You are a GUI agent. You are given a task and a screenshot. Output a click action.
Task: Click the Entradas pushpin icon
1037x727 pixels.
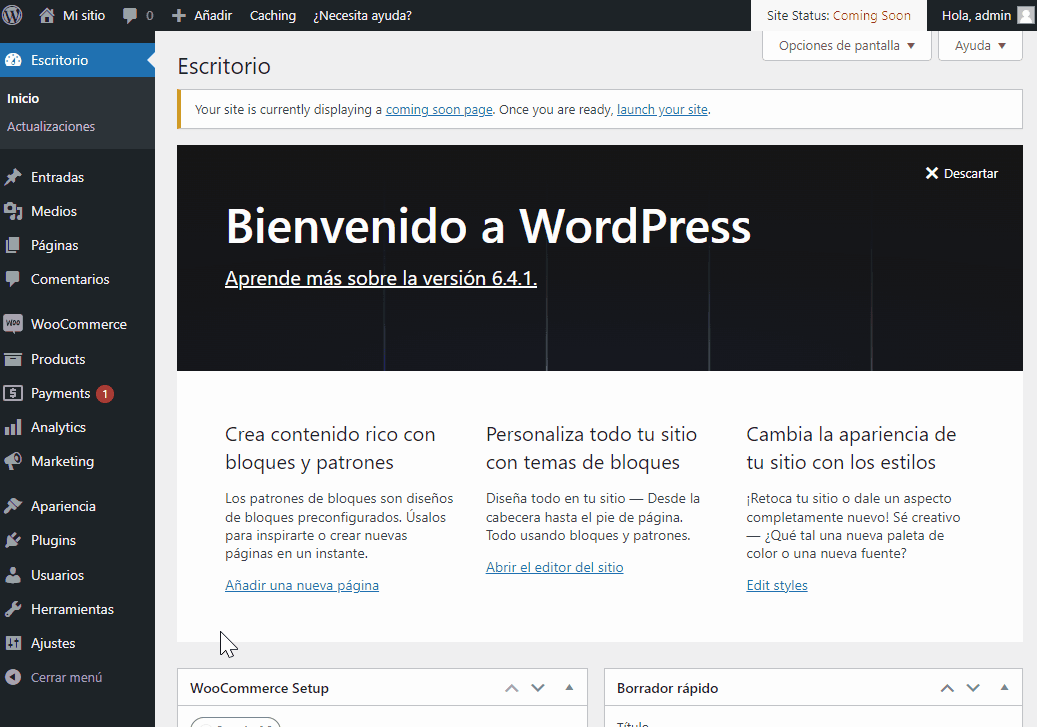pyautogui.click(x=13, y=177)
